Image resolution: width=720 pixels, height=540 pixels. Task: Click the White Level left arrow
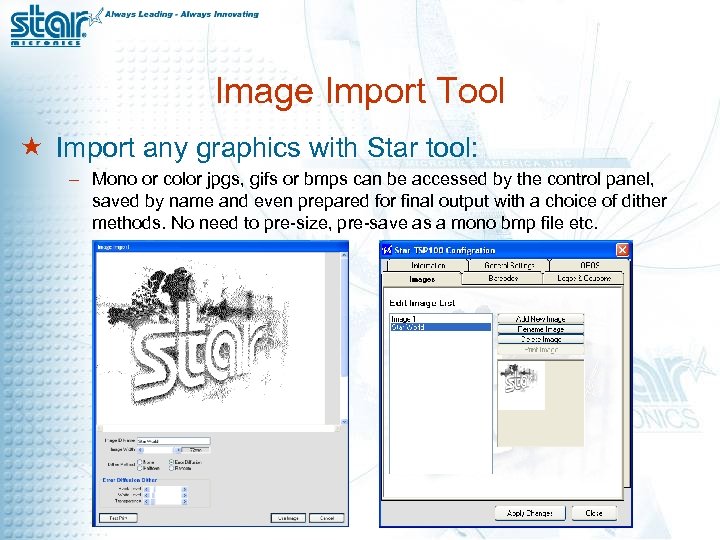[146, 495]
